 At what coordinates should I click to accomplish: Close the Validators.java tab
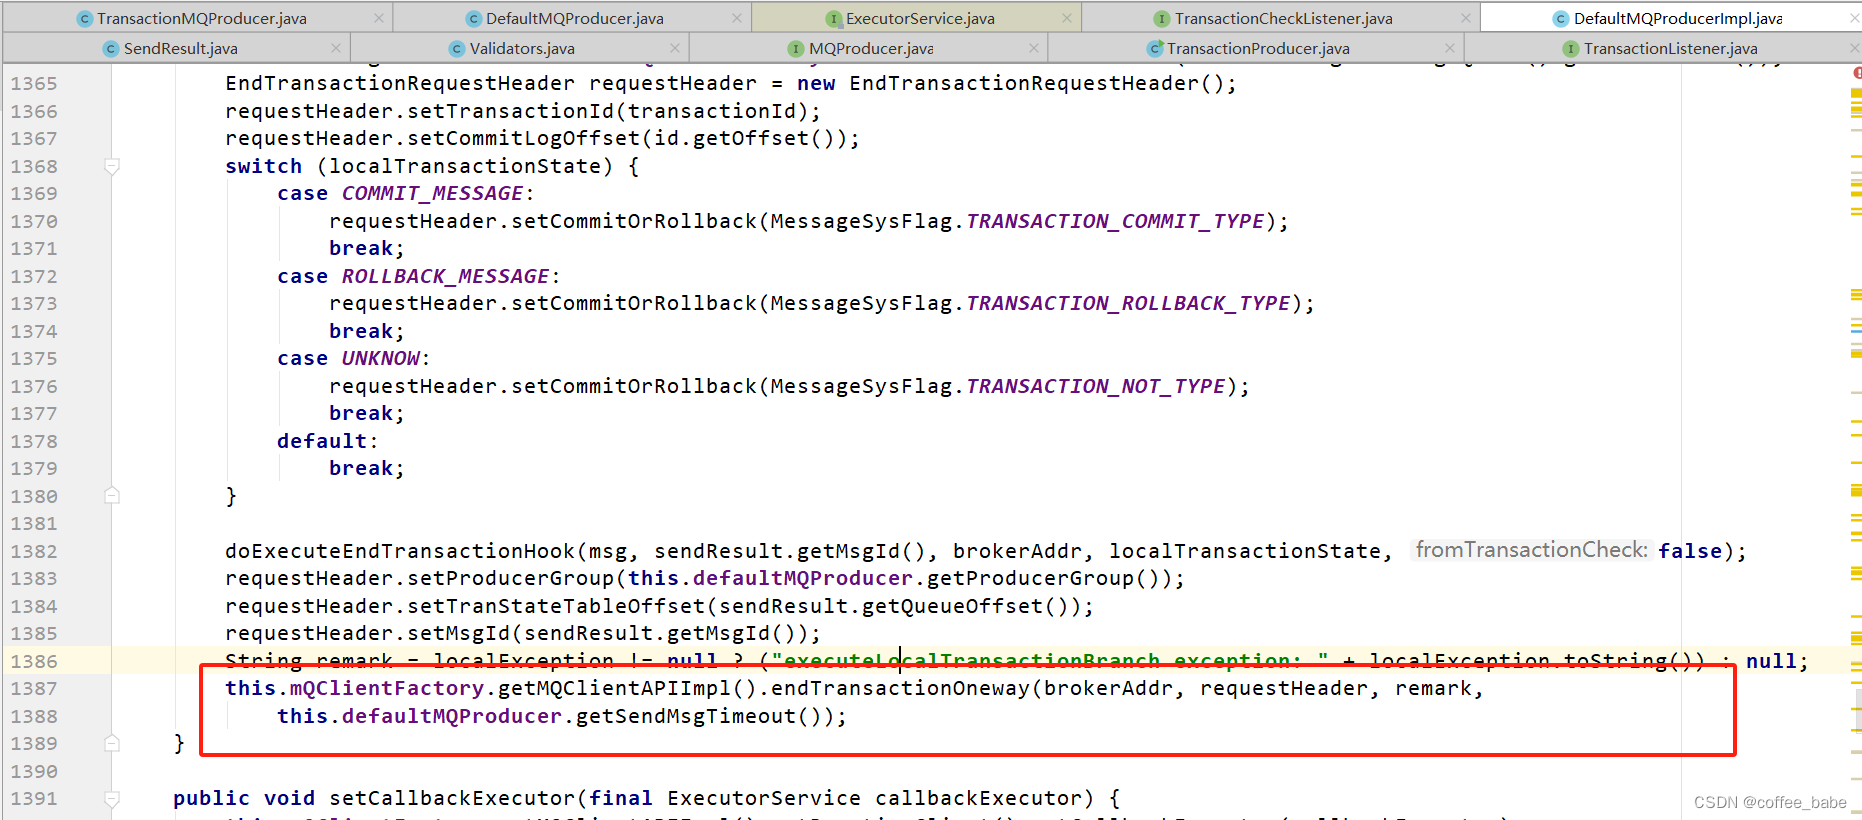(675, 48)
